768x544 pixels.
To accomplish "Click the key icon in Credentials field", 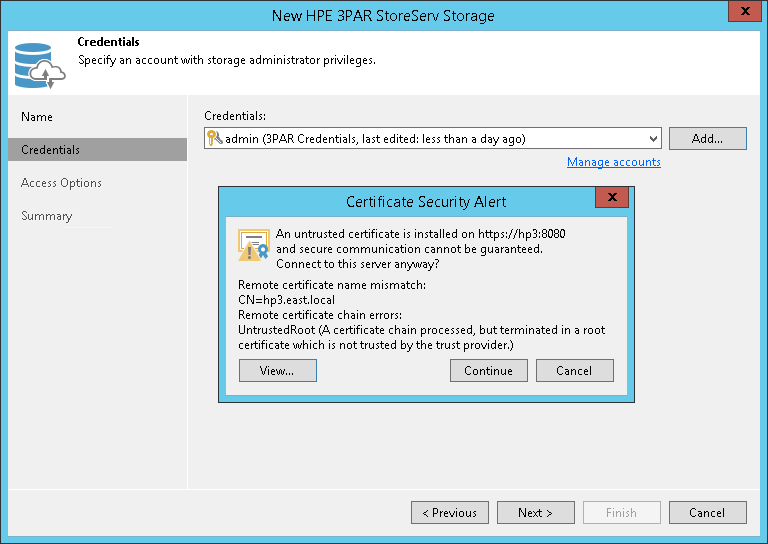I will tap(214, 139).
